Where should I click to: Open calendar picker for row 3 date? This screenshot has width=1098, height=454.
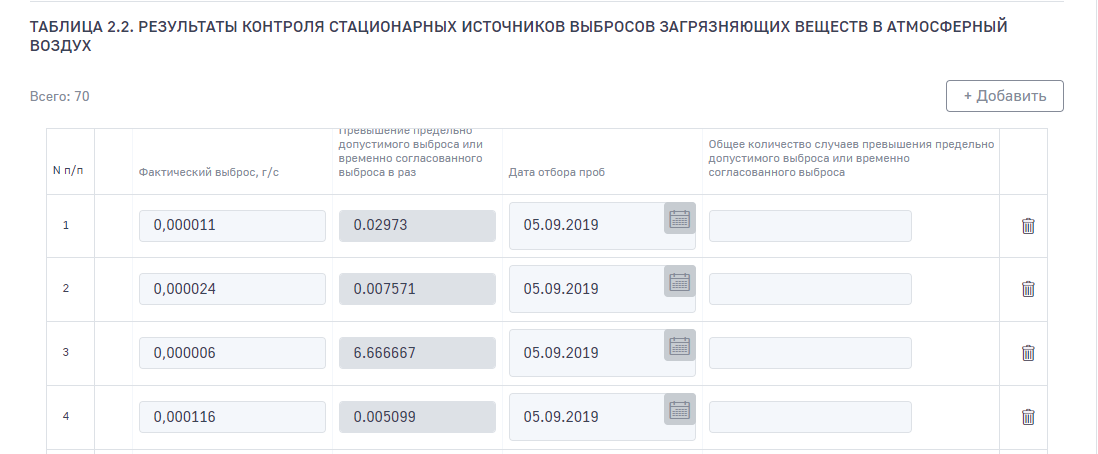click(x=680, y=347)
